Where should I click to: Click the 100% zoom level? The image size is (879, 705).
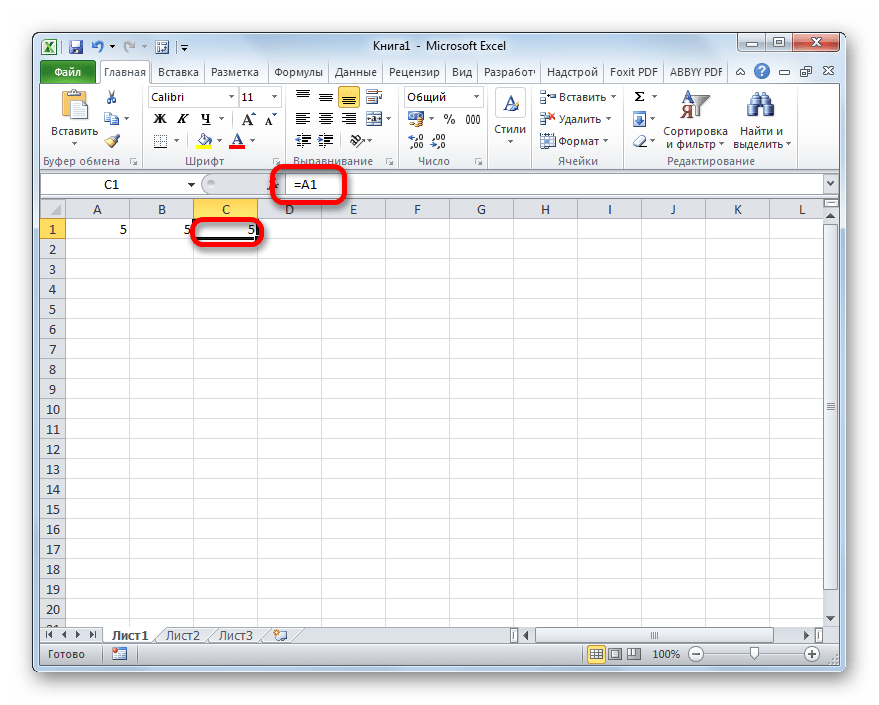pyautogui.click(x=665, y=654)
